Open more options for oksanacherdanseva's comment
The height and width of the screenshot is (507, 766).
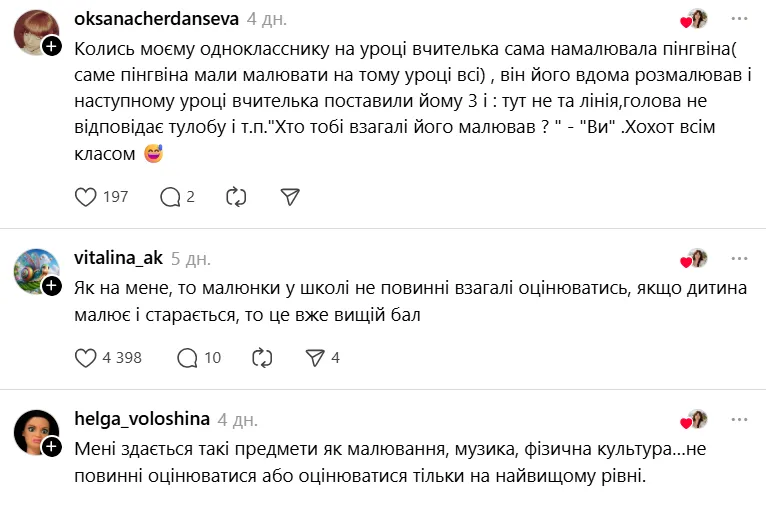pyautogui.click(x=739, y=19)
